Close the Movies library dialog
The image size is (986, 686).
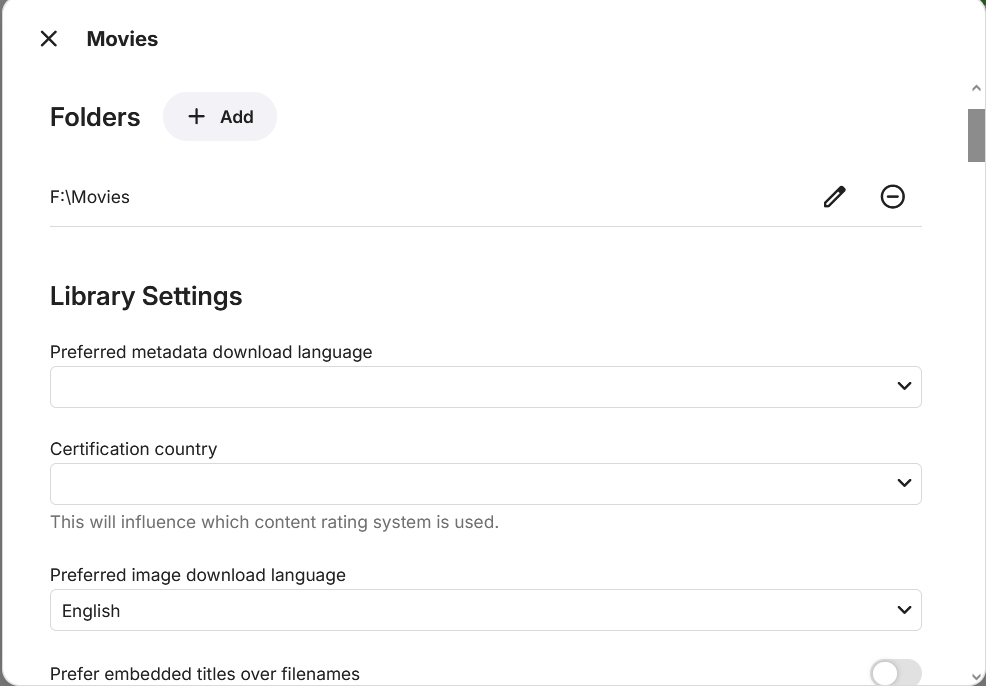pyautogui.click(x=48, y=39)
